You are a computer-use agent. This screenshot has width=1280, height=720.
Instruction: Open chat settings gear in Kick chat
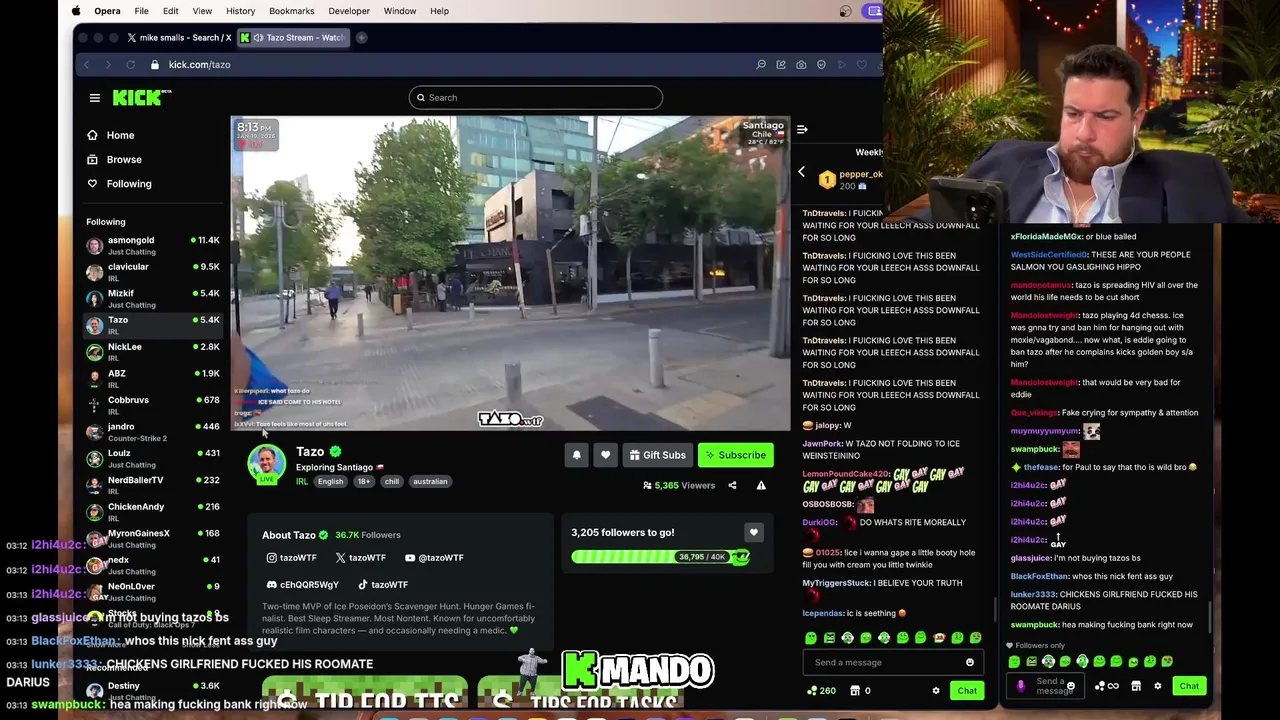pos(936,691)
